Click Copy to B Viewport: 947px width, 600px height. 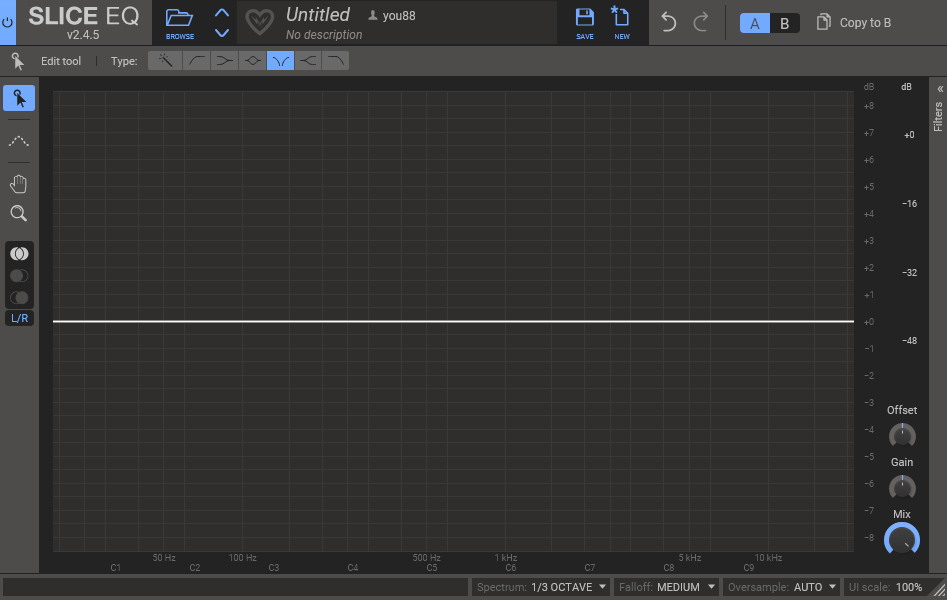pos(854,23)
